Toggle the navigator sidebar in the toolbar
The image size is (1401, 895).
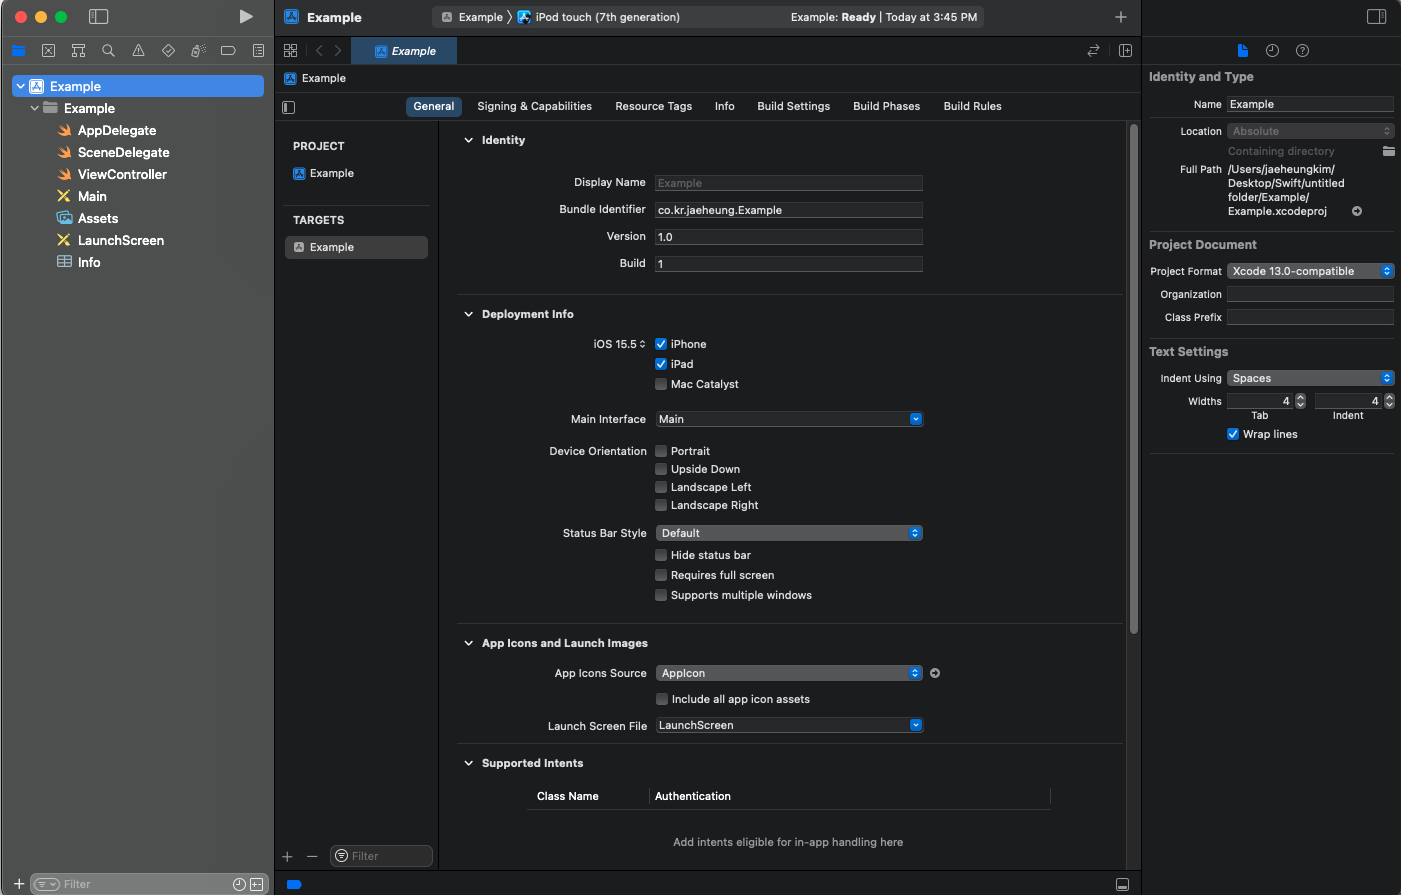click(x=98, y=17)
